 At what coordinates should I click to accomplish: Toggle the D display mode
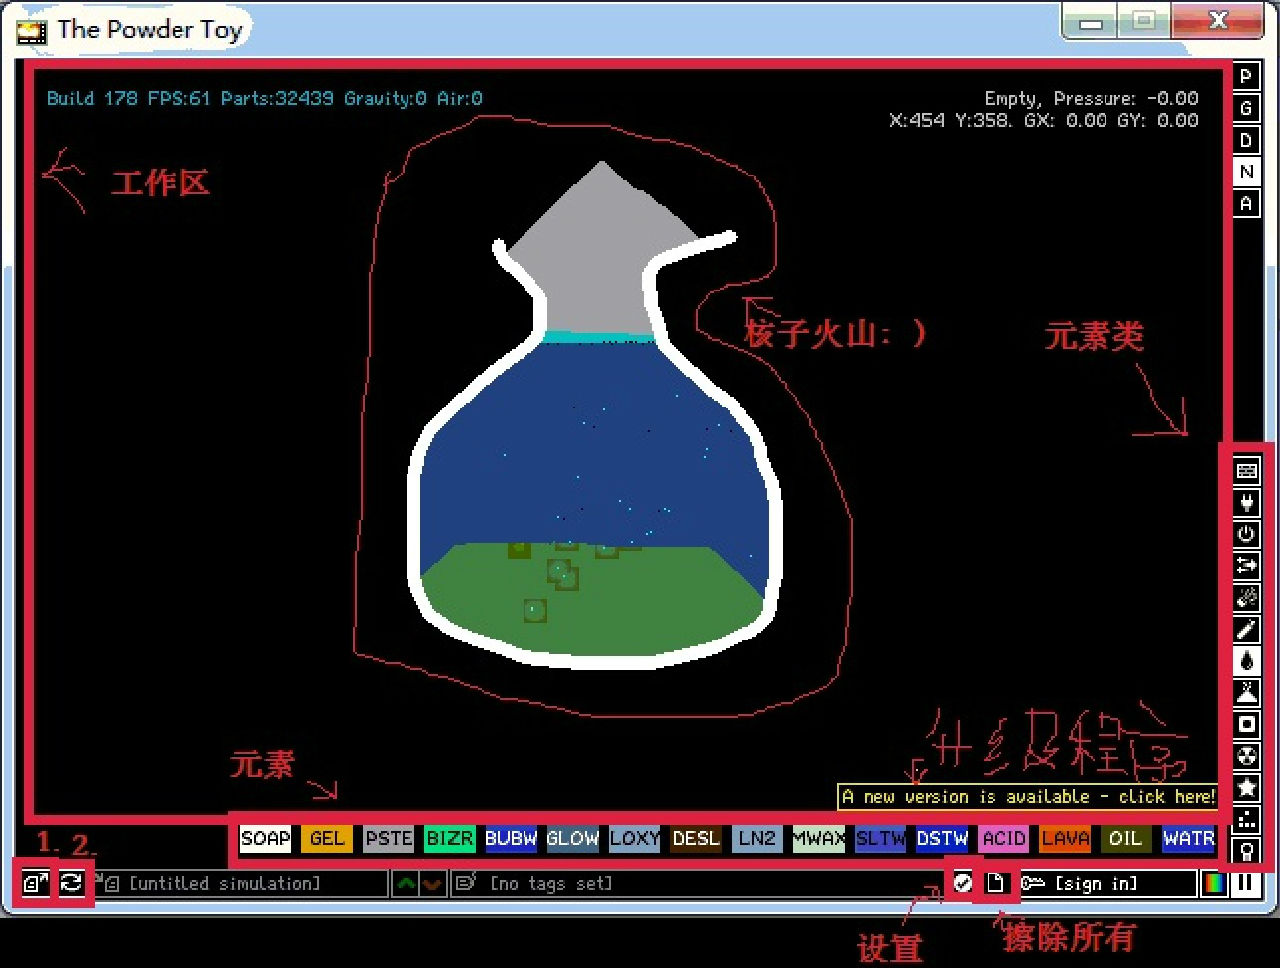click(x=1246, y=140)
